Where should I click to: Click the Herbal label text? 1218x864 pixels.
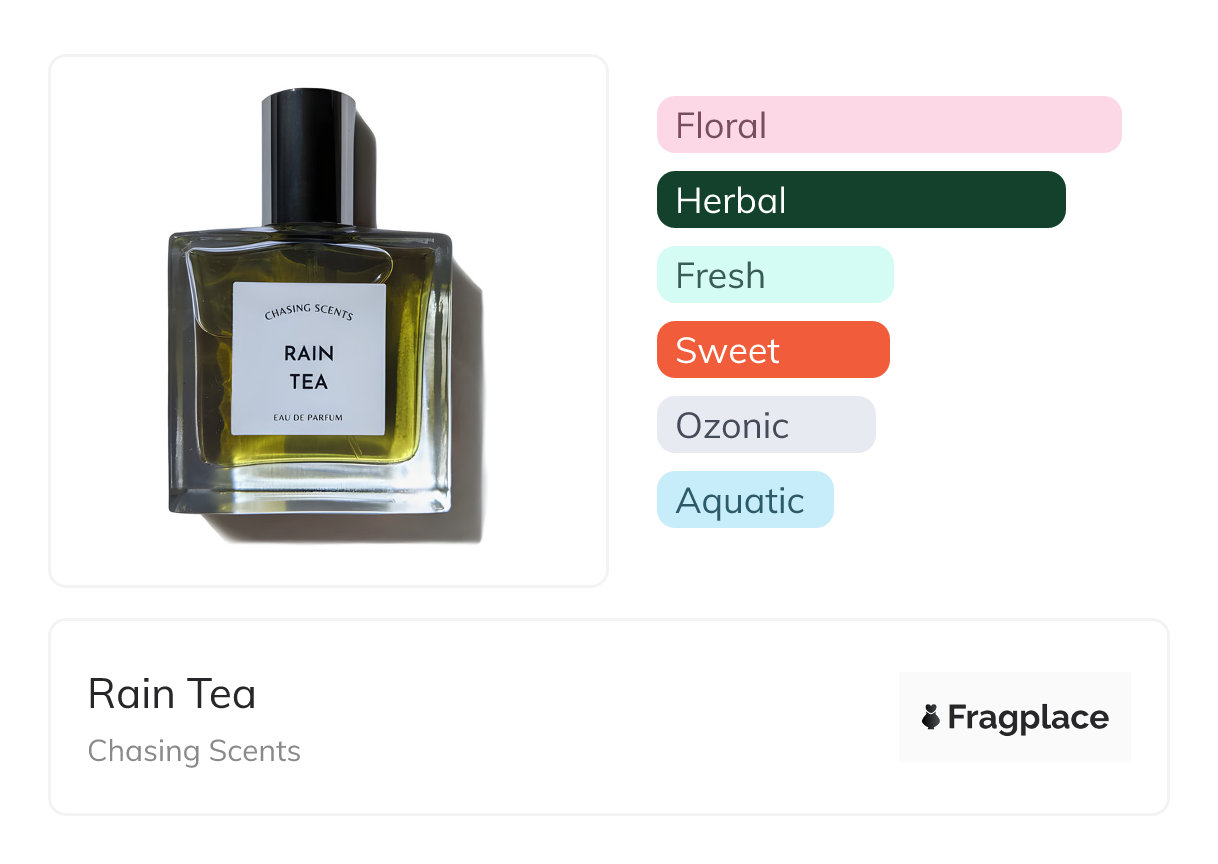(731, 201)
